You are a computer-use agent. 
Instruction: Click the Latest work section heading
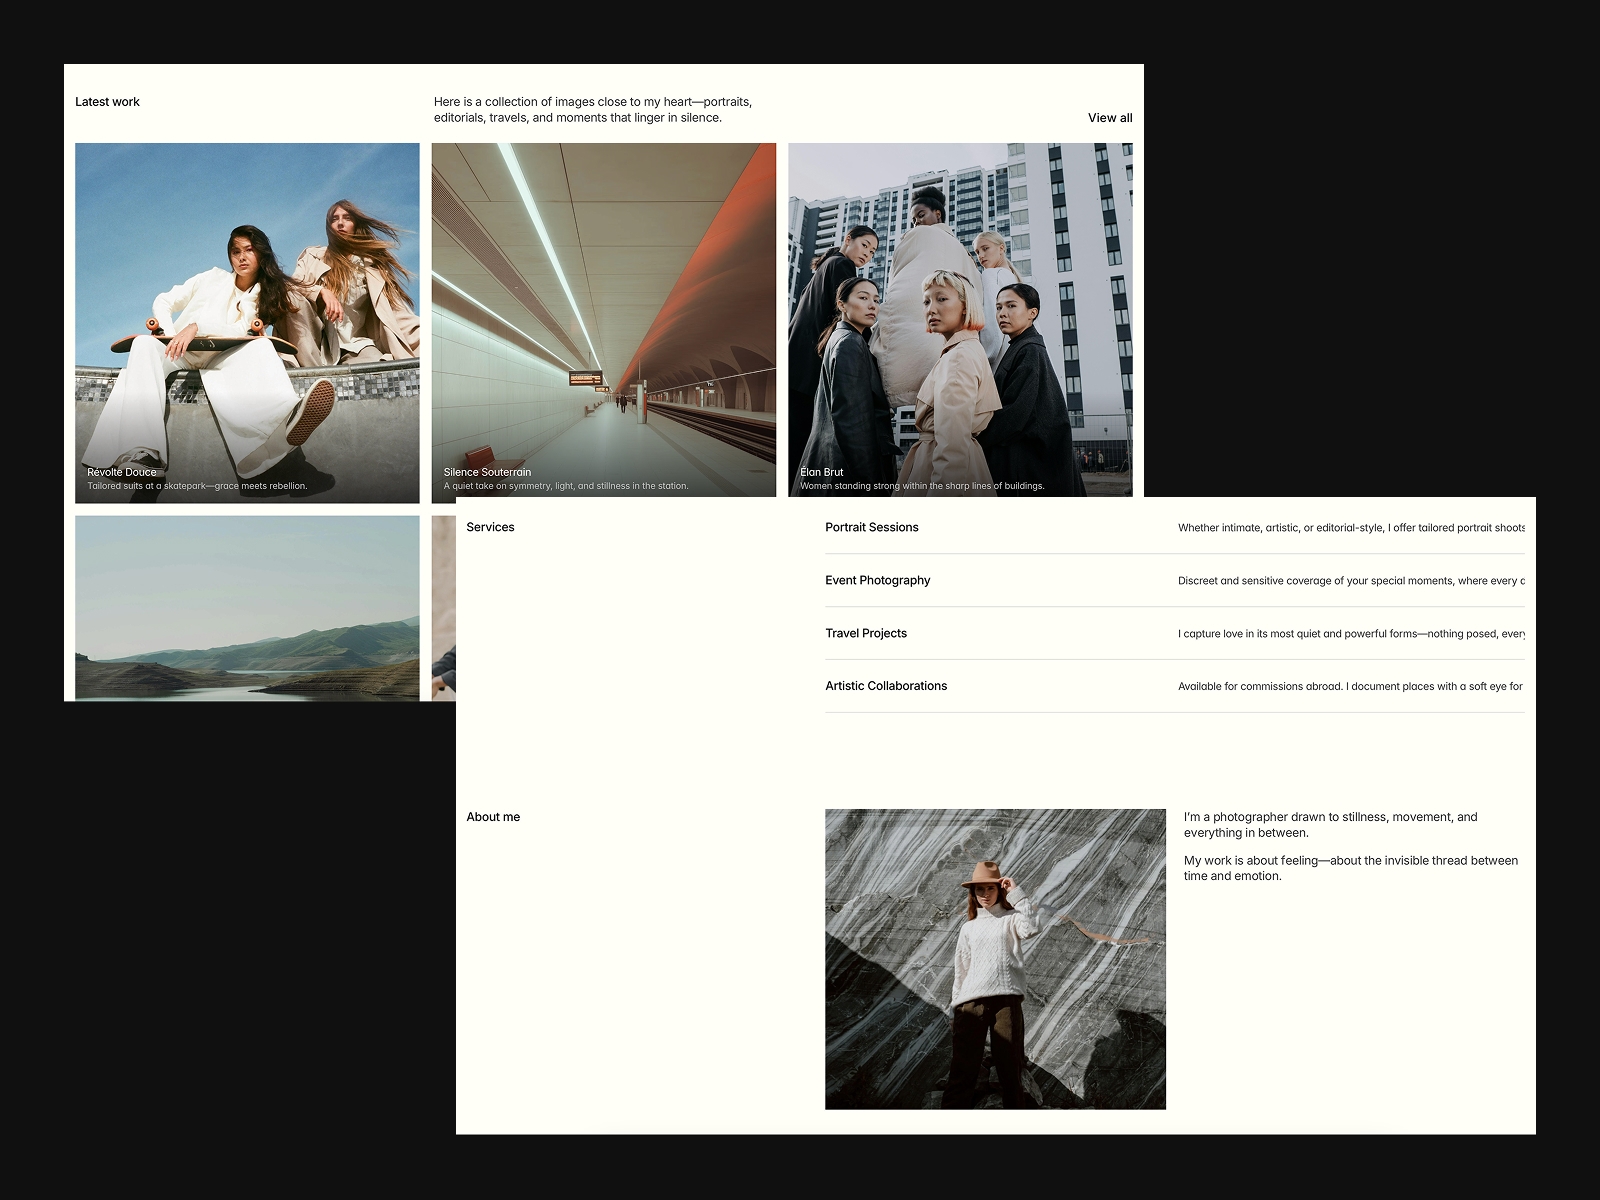click(x=107, y=101)
